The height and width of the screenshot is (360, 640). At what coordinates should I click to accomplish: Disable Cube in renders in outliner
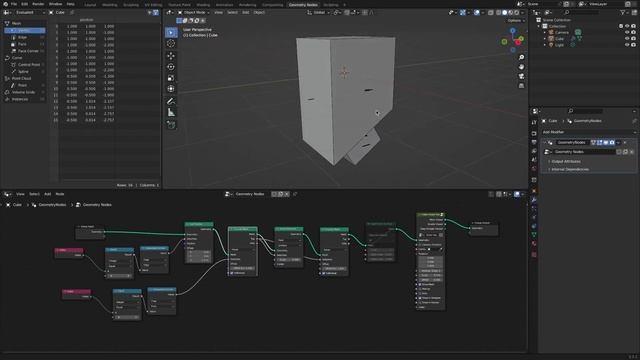pos(633,38)
